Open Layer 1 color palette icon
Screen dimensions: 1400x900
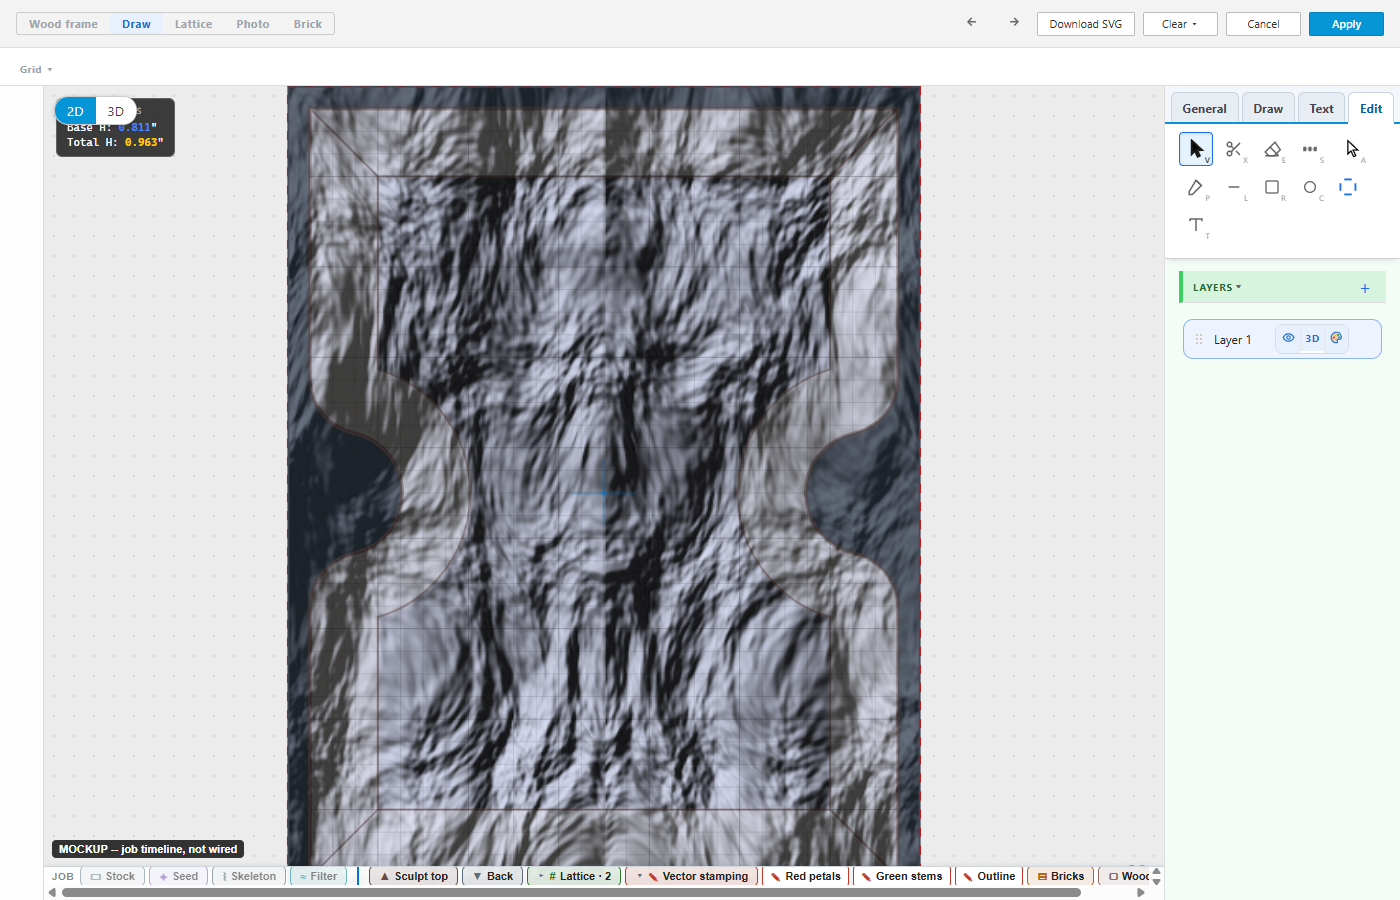[1336, 338]
